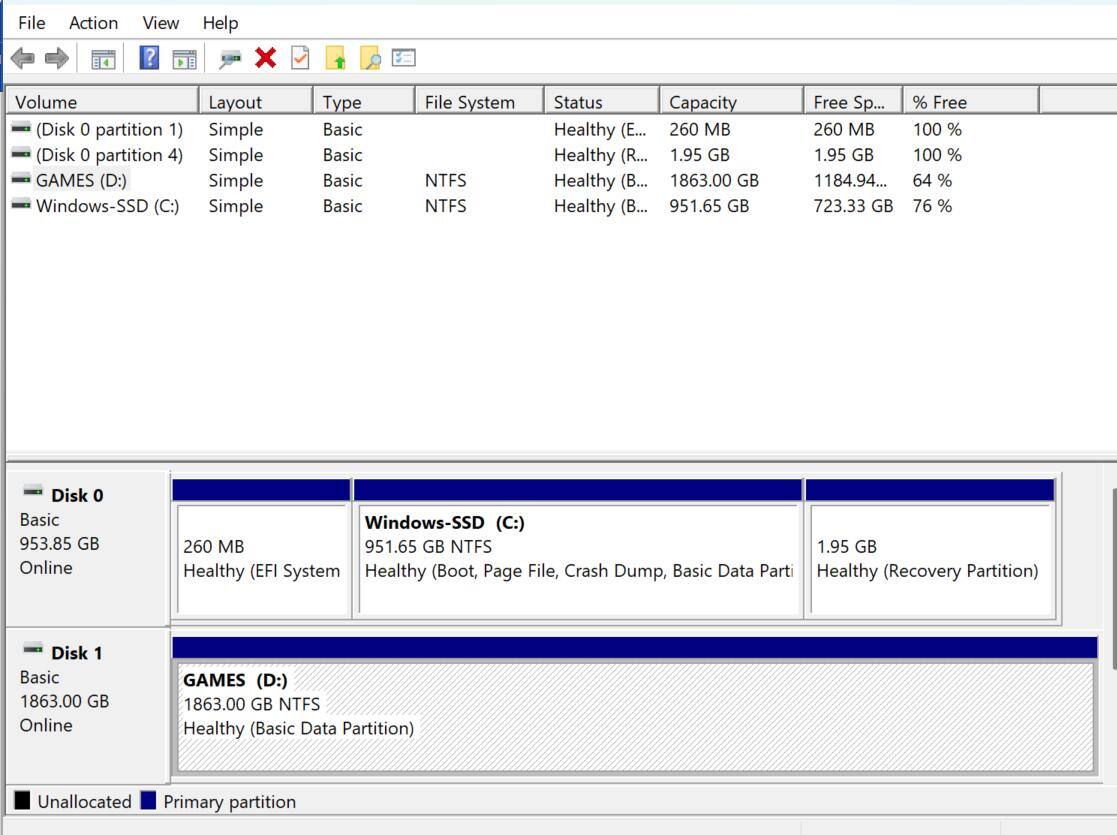The width and height of the screenshot is (1117, 835).
Task: Open the File menu
Action: [31, 22]
